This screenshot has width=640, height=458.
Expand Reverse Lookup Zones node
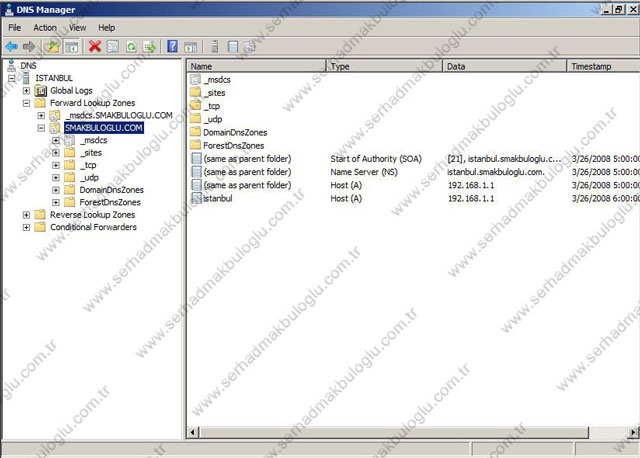(26, 215)
